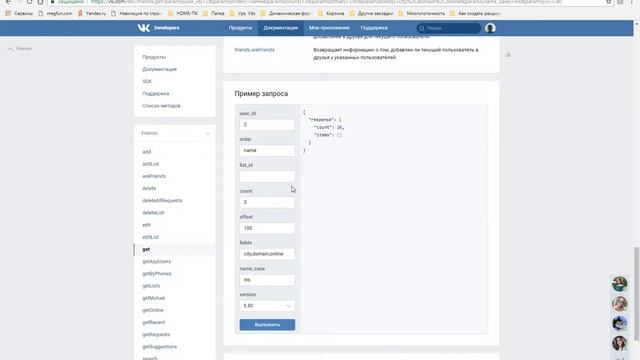The height and width of the screenshot is (360, 640).
Task: Open the add method link
Action: coord(147,152)
